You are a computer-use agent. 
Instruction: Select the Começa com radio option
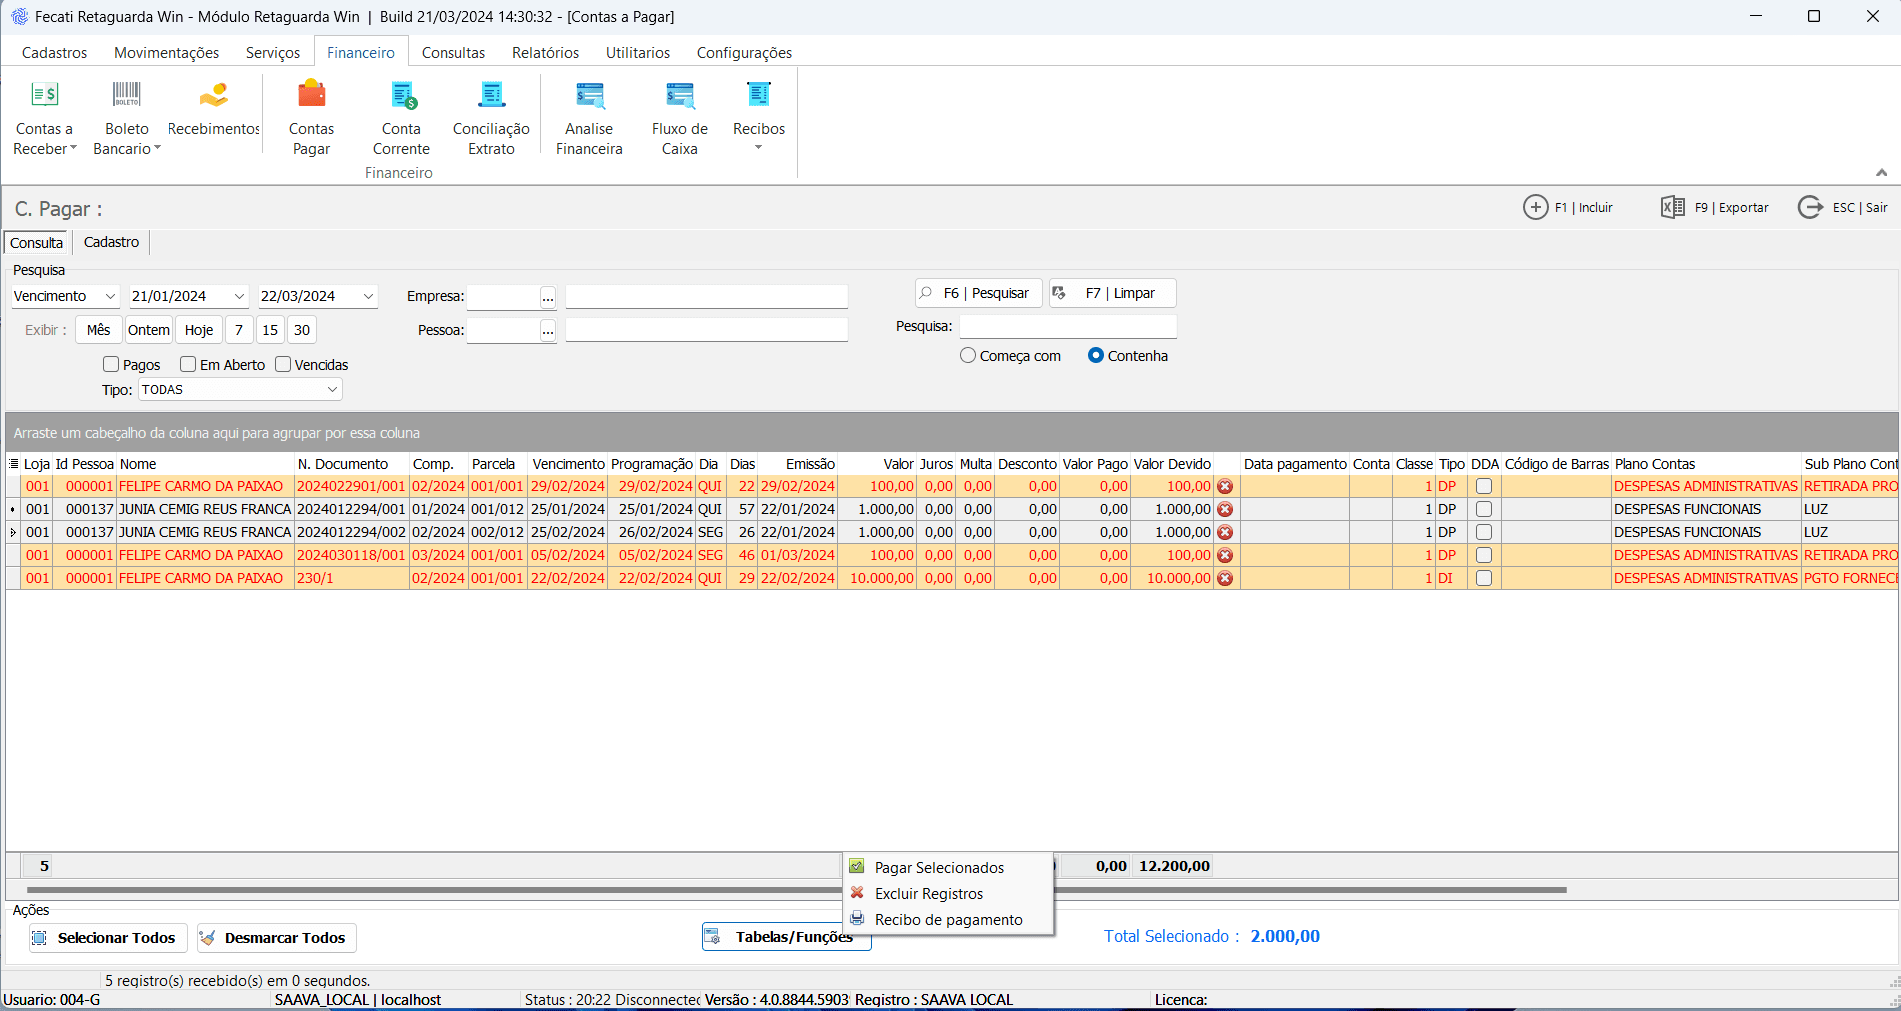pyautogui.click(x=968, y=356)
